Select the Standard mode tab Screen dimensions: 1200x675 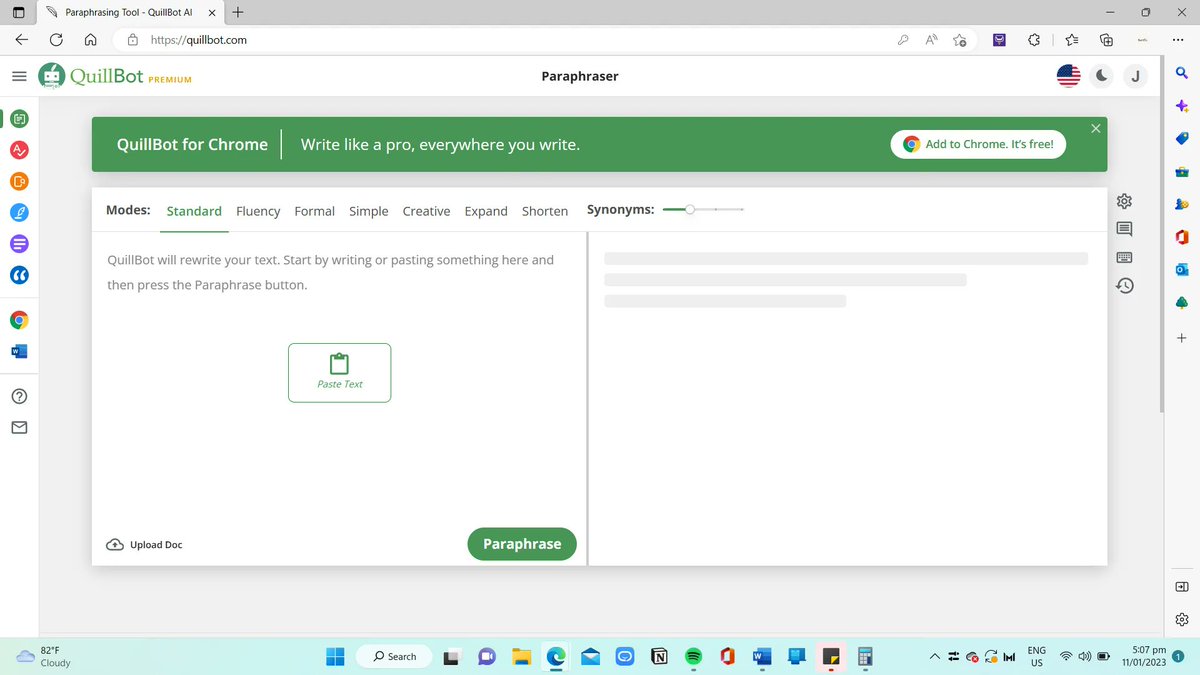pyautogui.click(x=194, y=211)
